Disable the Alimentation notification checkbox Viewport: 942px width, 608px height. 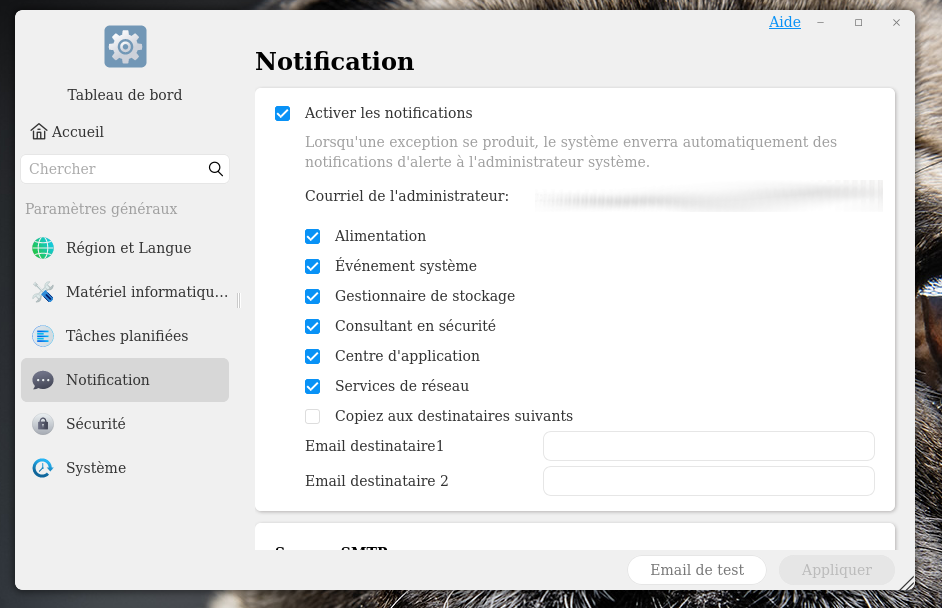[313, 237]
